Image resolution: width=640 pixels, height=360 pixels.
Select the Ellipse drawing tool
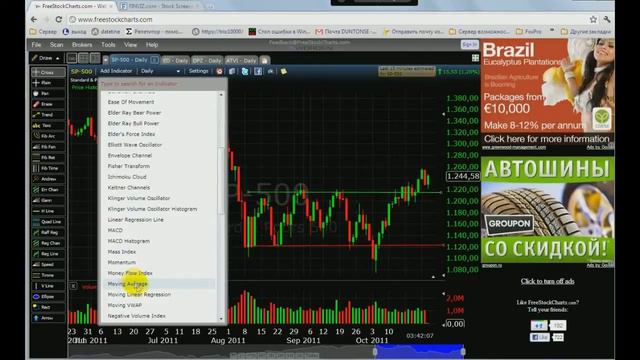click(x=48, y=297)
